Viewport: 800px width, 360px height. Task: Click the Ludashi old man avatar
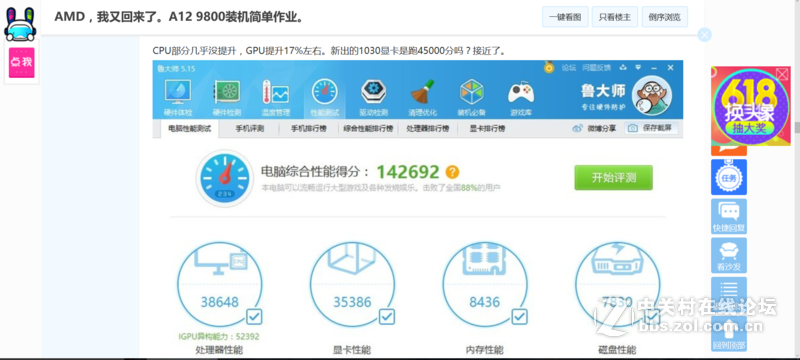(x=652, y=96)
